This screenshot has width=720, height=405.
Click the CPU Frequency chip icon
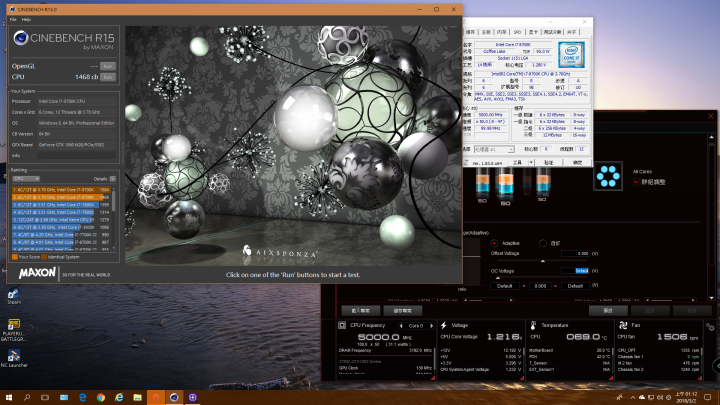pyautogui.click(x=342, y=325)
